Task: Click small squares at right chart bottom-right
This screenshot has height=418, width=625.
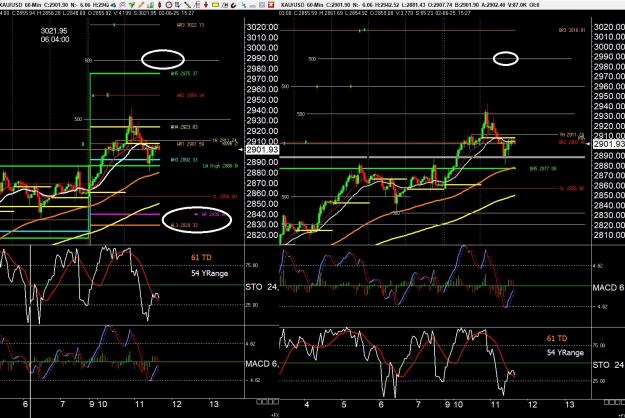Action: [615, 402]
